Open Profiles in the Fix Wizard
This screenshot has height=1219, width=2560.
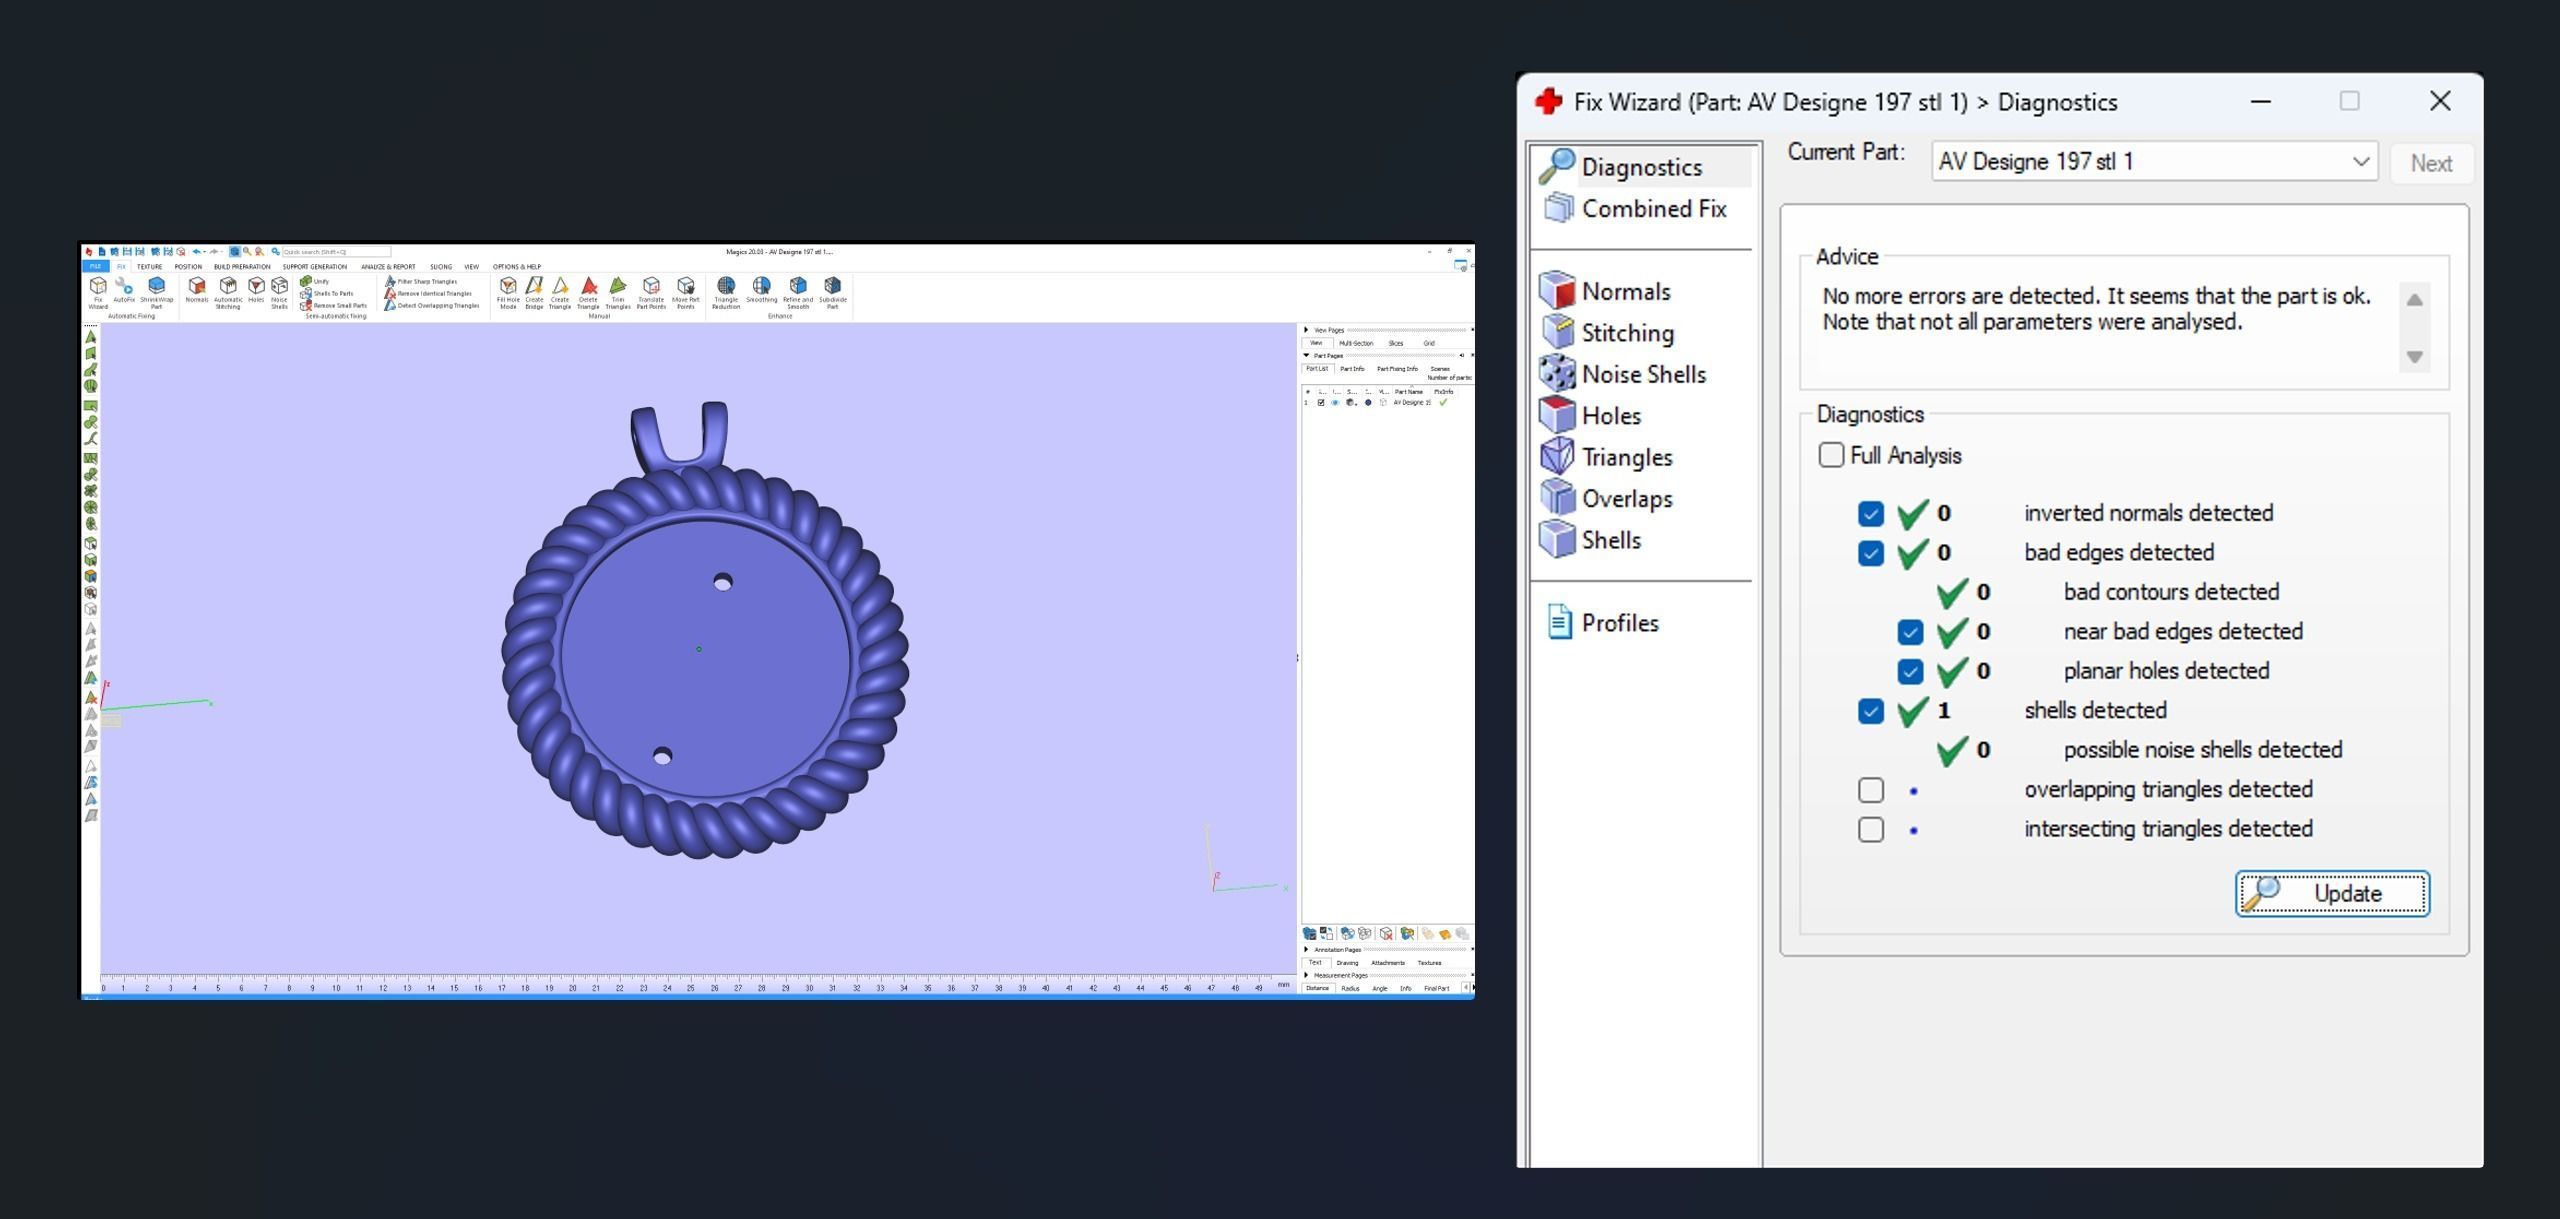pyautogui.click(x=1619, y=623)
